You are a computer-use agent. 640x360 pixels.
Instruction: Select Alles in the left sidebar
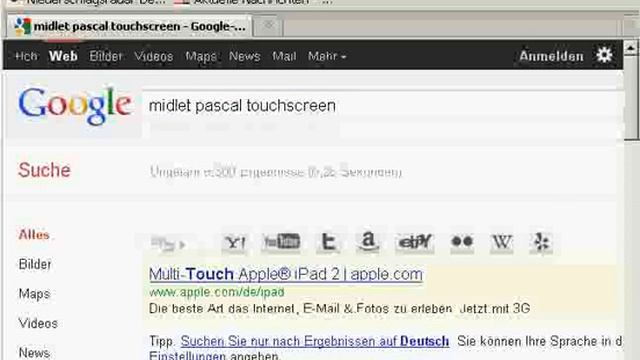34,235
